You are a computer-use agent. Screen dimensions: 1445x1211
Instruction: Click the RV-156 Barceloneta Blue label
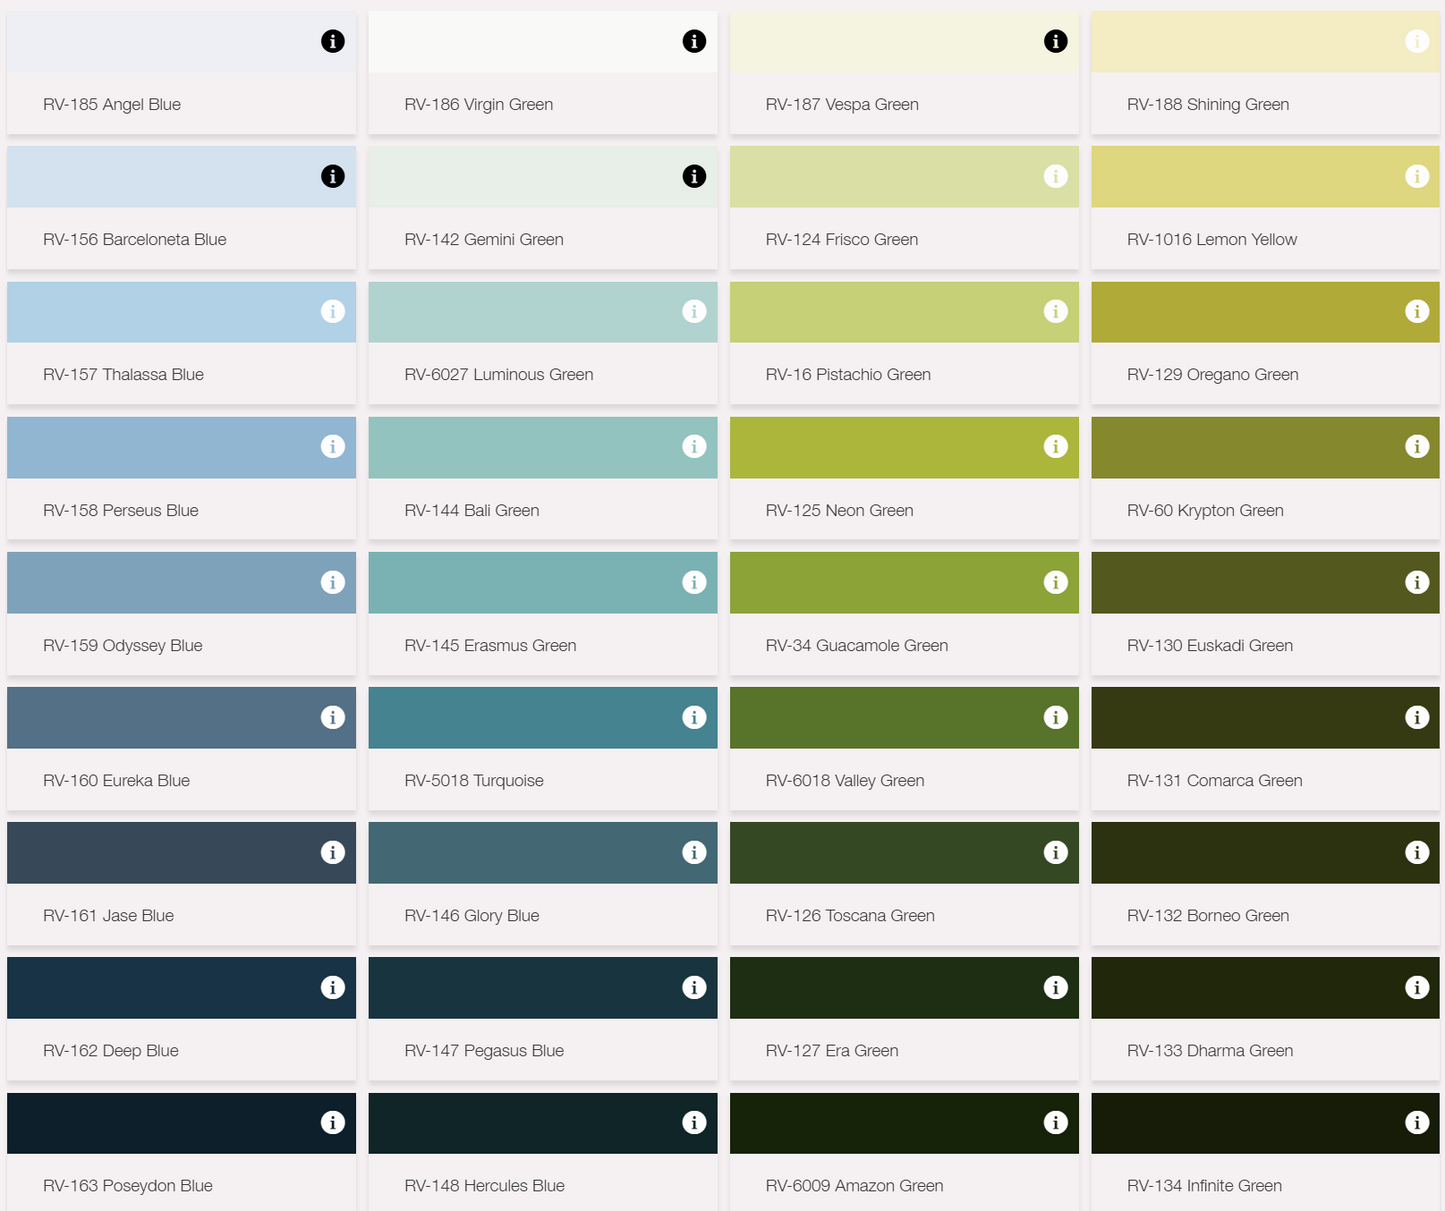tap(135, 239)
